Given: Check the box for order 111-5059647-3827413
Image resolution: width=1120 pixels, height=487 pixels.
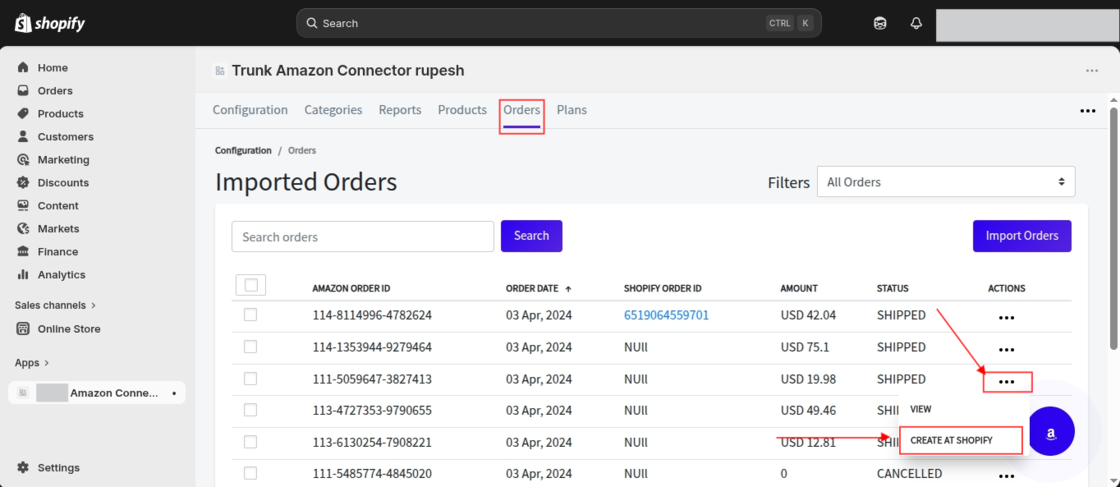Looking at the screenshot, I should (250, 379).
